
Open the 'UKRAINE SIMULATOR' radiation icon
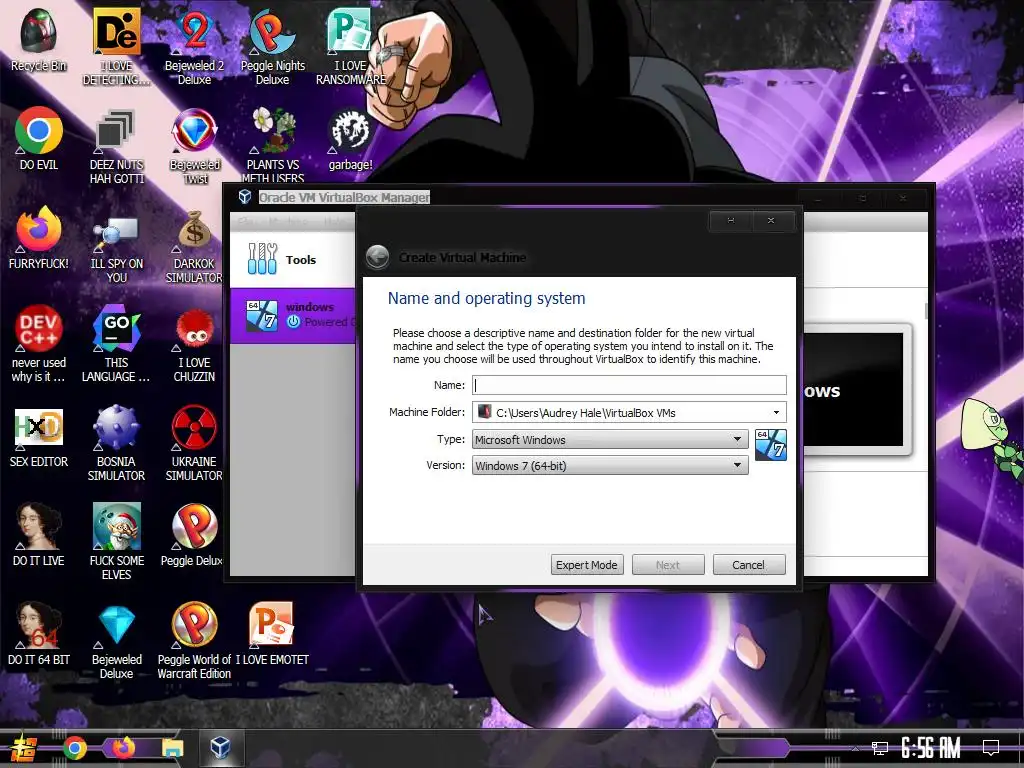tap(194, 443)
